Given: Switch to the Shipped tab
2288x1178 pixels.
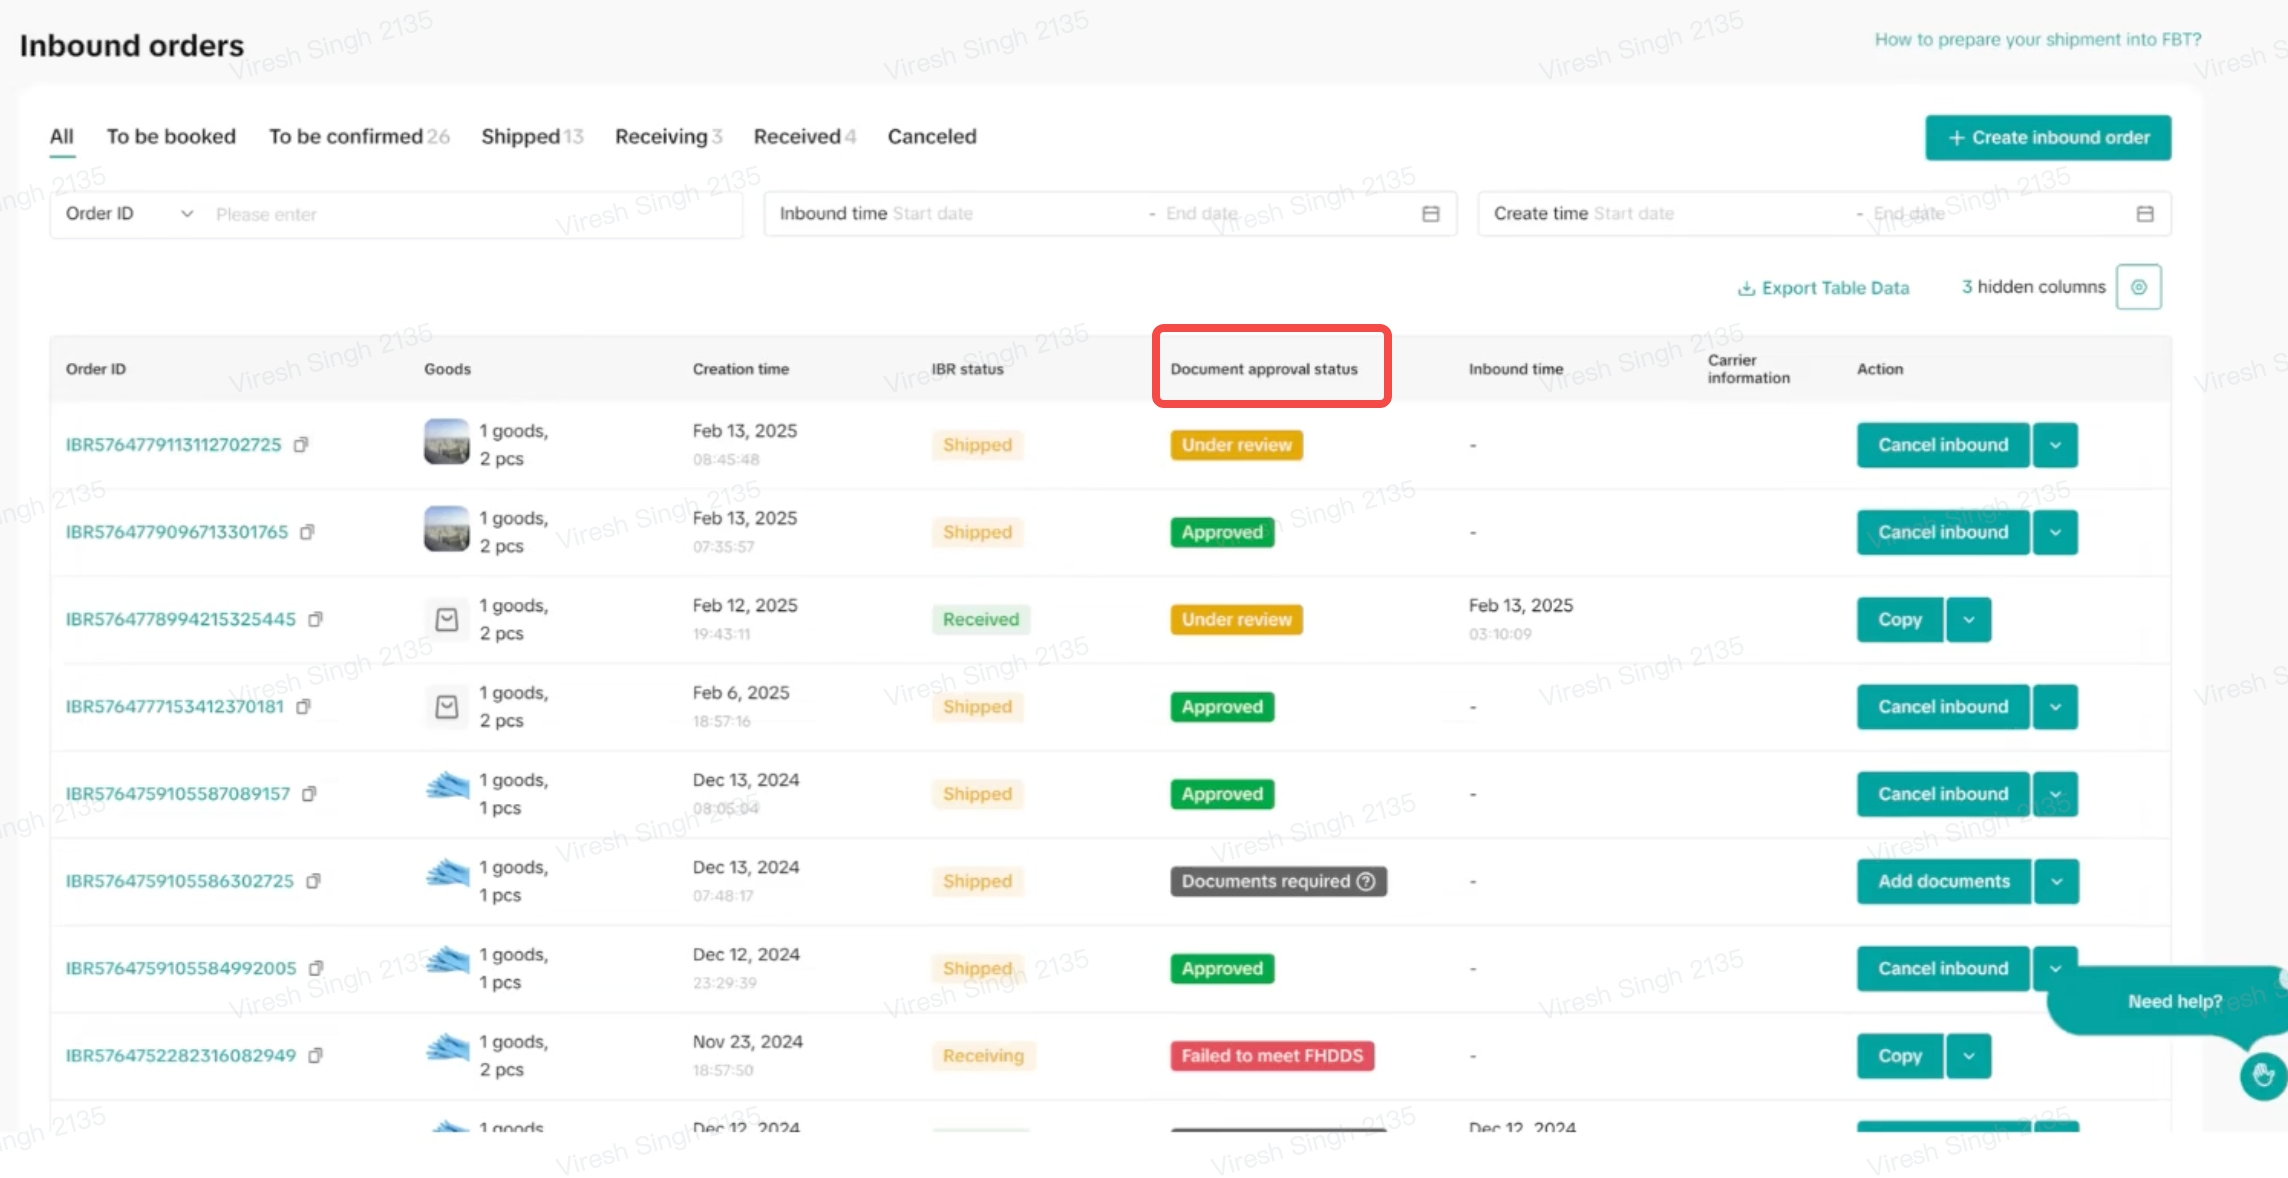Looking at the screenshot, I should (x=531, y=137).
